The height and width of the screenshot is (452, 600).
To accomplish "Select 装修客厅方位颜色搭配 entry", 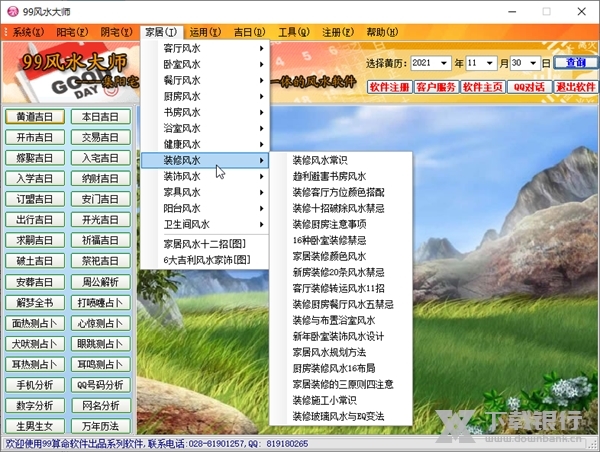I will (x=341, y=192).
